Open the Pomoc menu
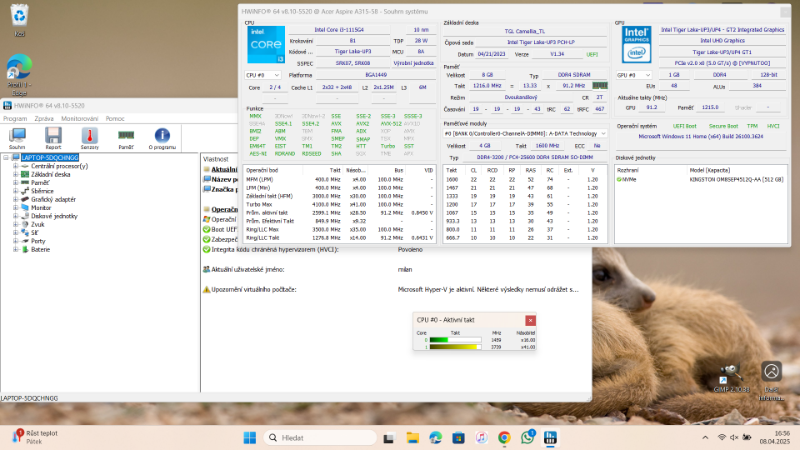This screenshot has height=450, width=800. click(115, 118)
